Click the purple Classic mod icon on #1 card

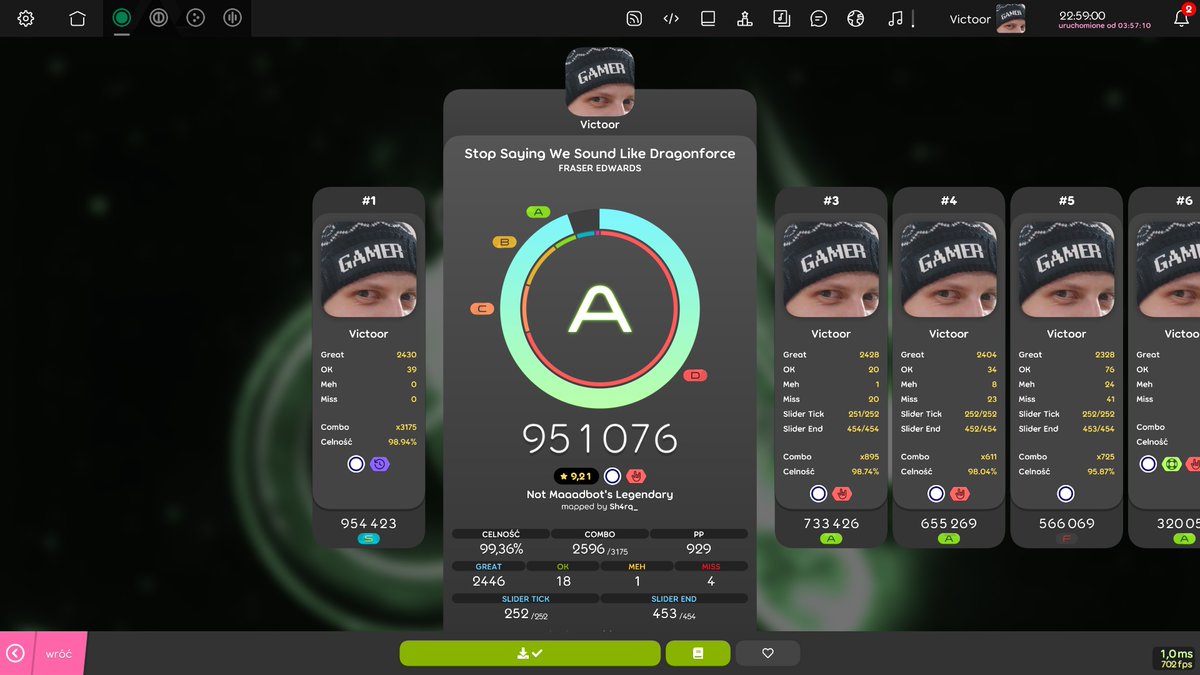[x=379, y=464]
